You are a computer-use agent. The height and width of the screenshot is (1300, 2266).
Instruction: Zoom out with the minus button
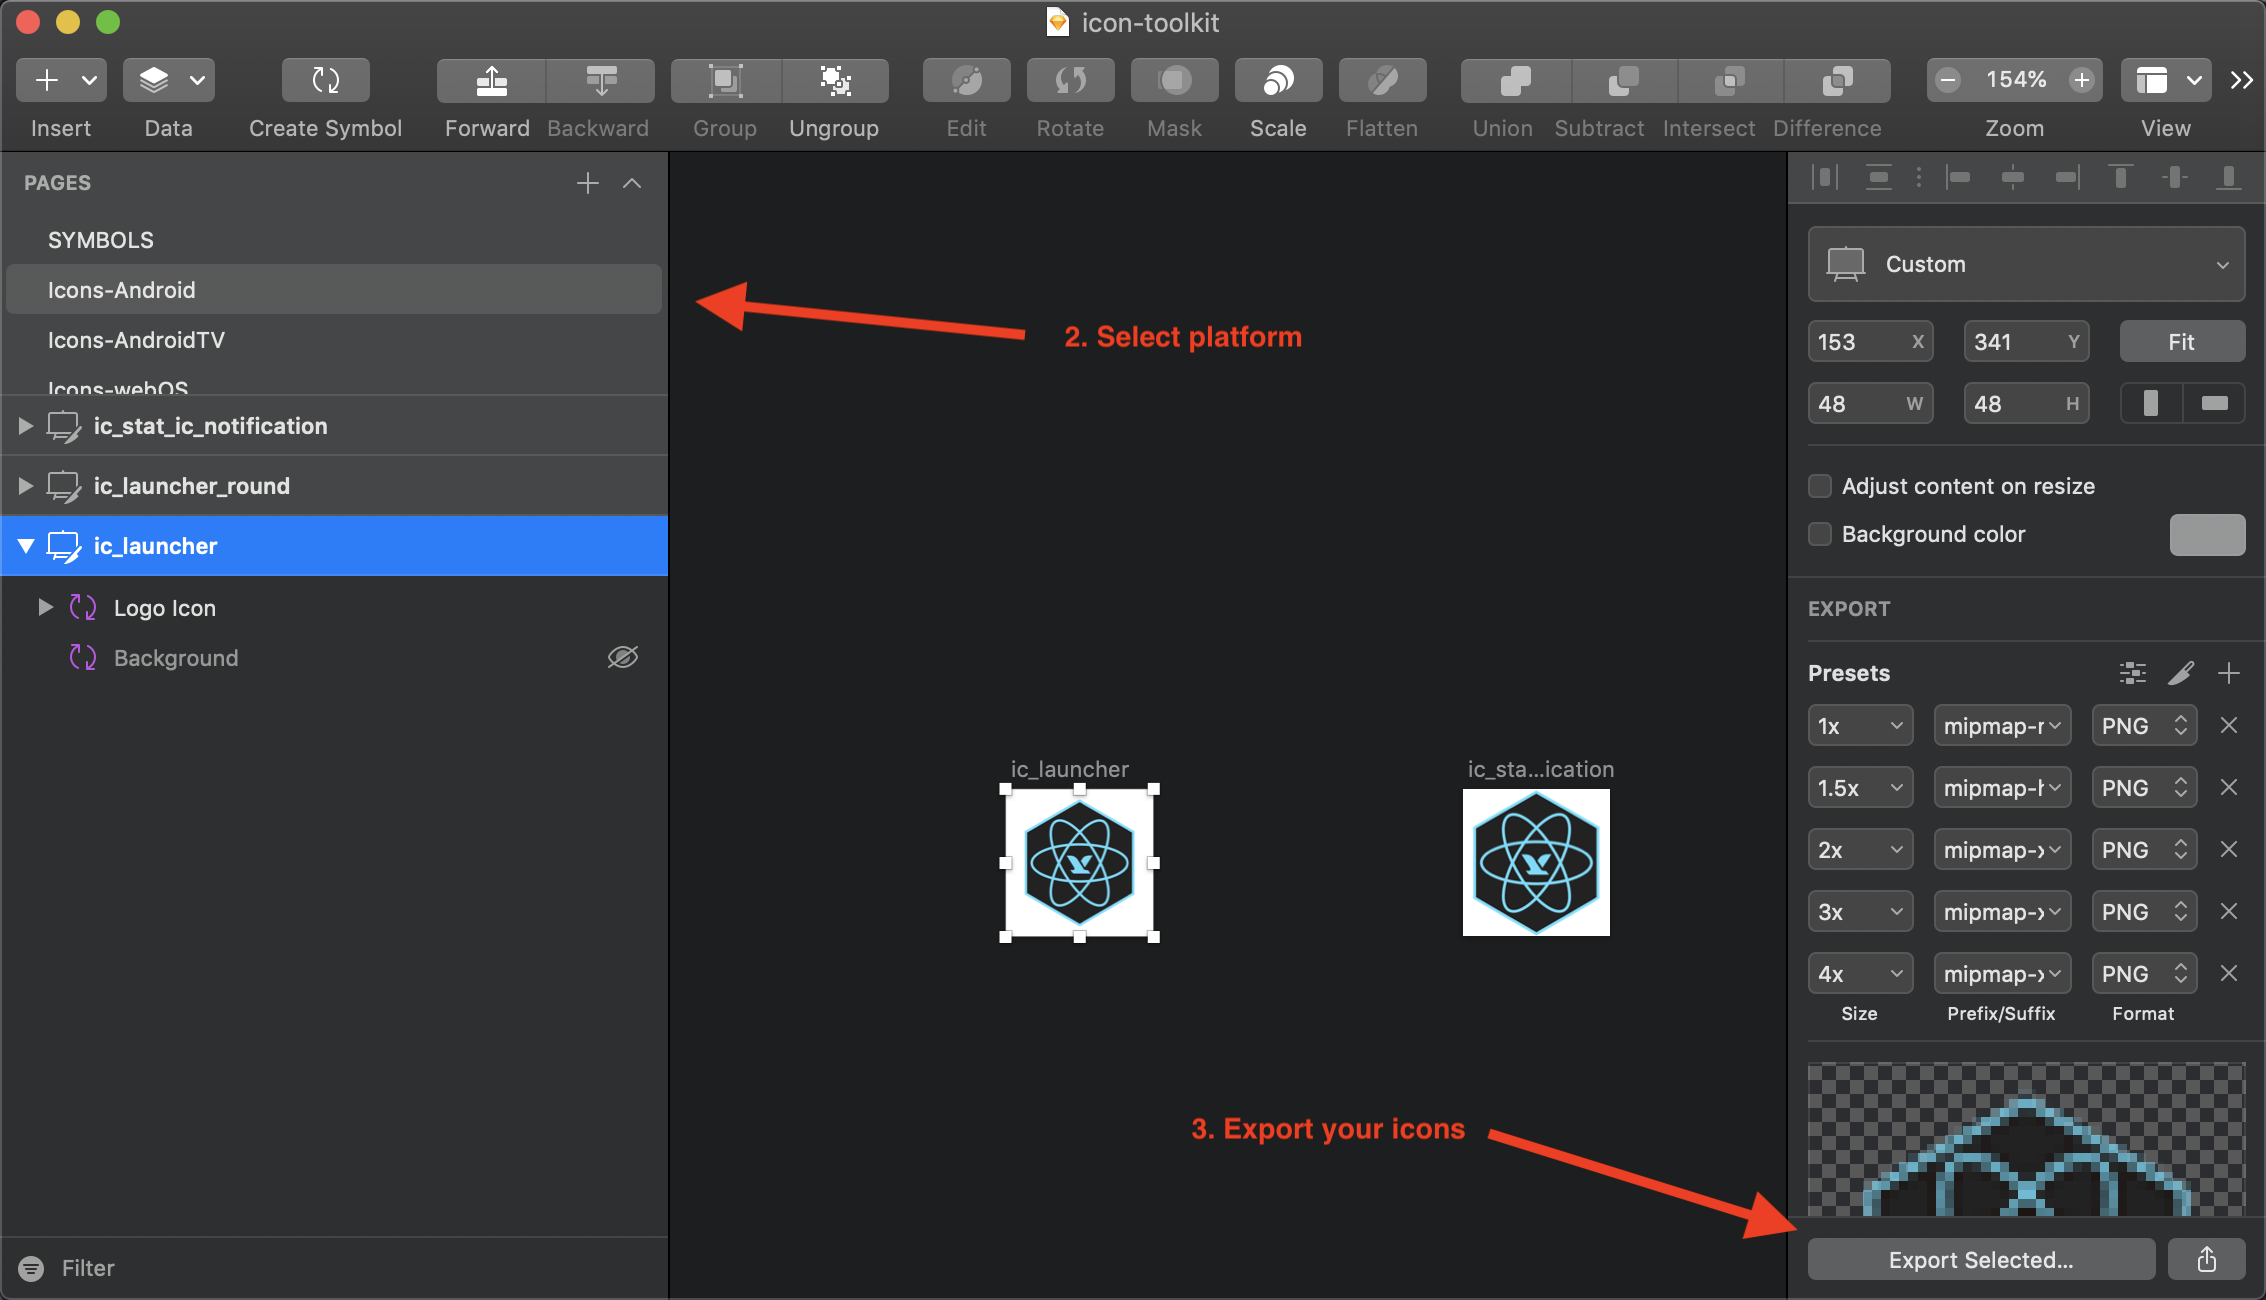click(x=1947, y=80)
